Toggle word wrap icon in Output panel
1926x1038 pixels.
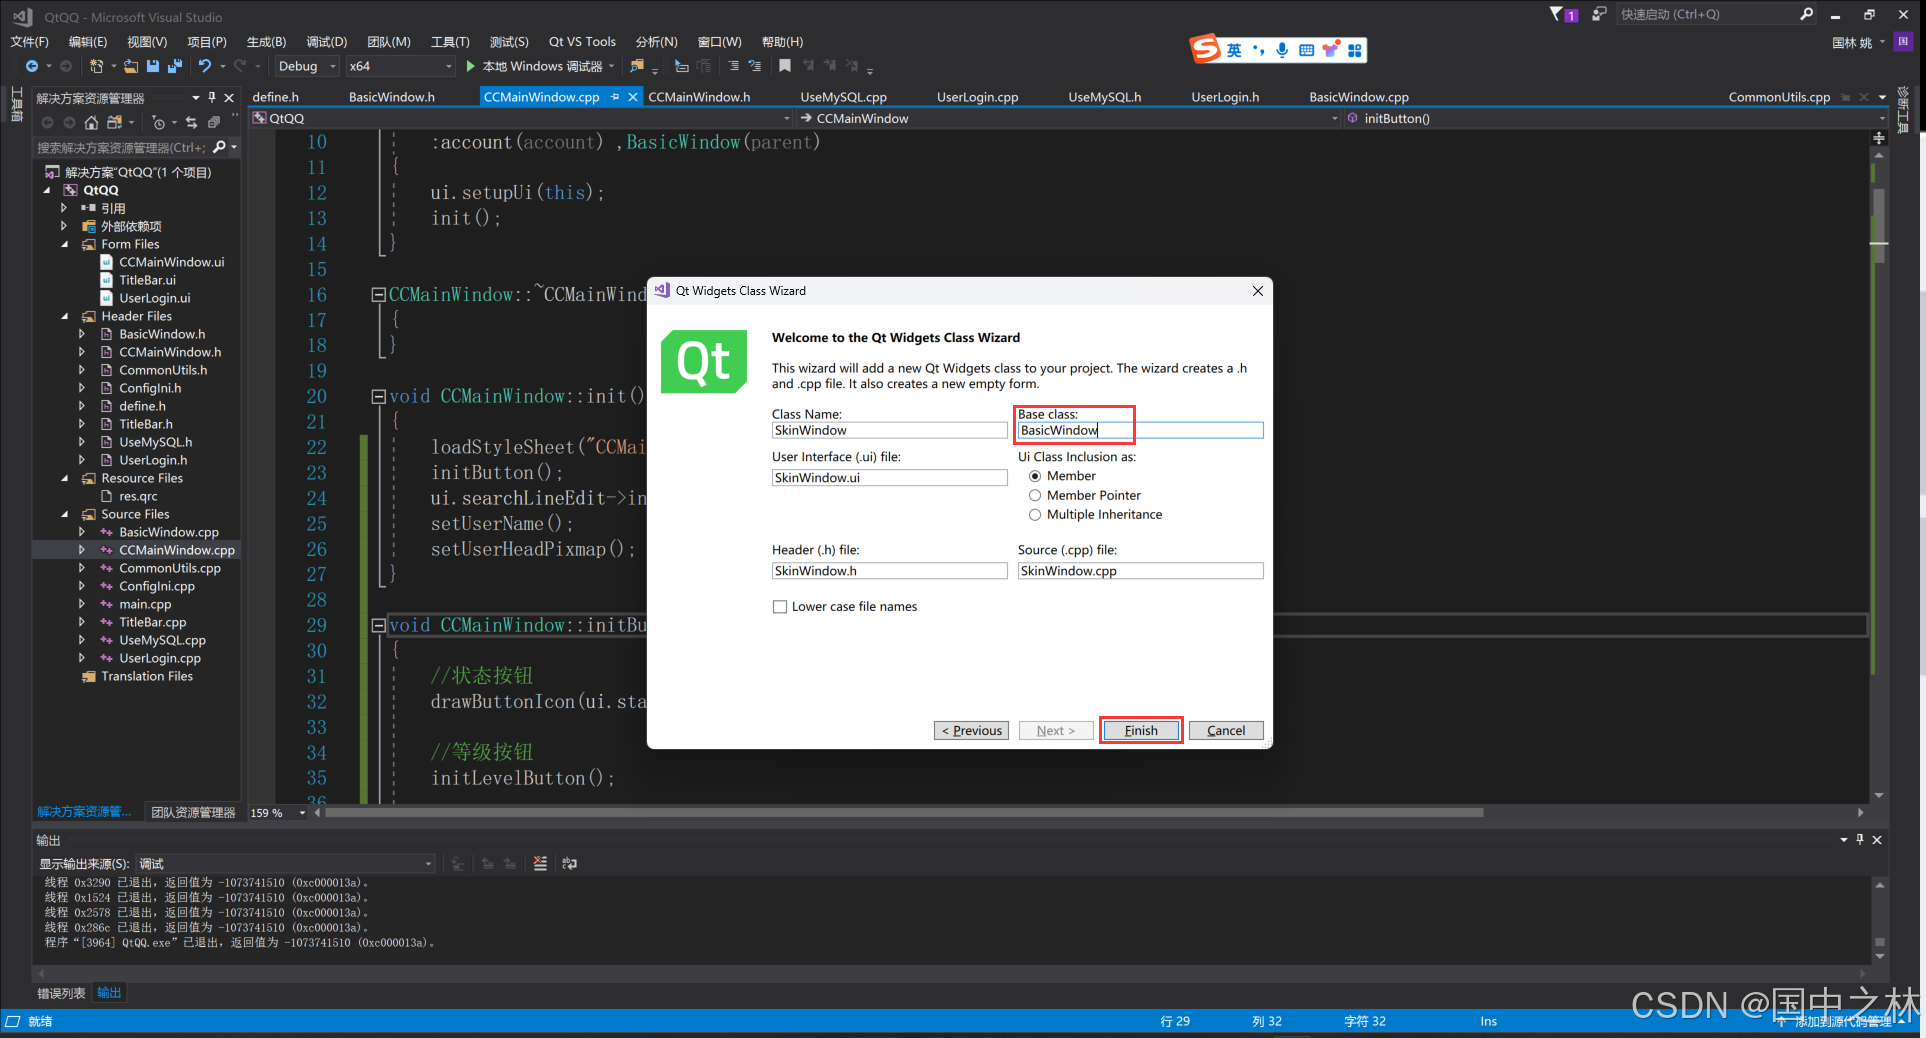tap(570, 863)
